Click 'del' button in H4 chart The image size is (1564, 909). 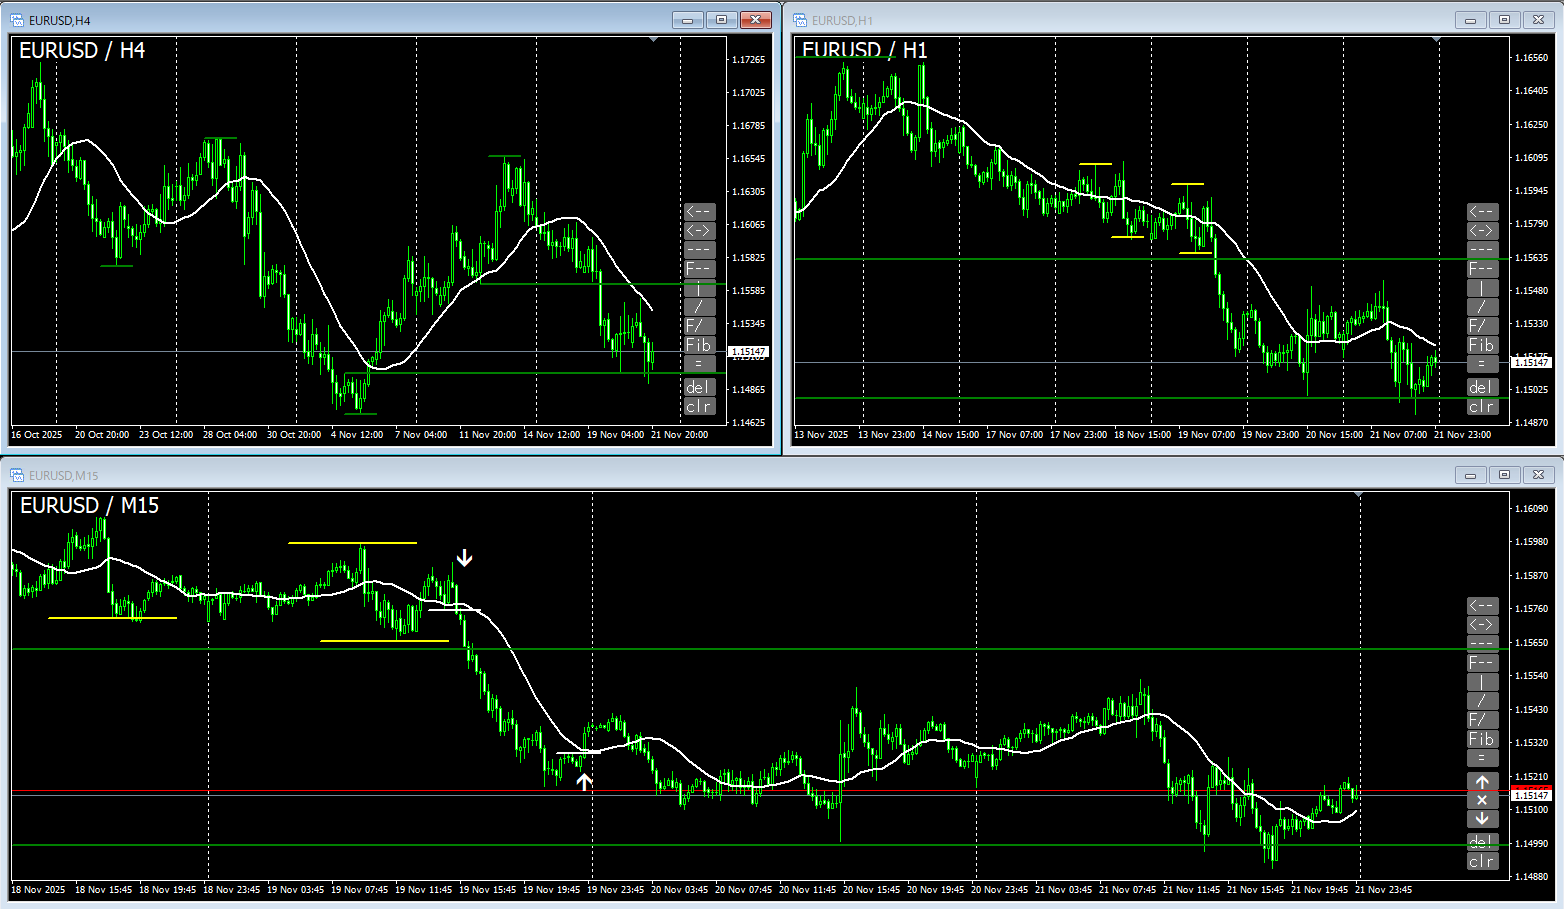pos(699,387)
